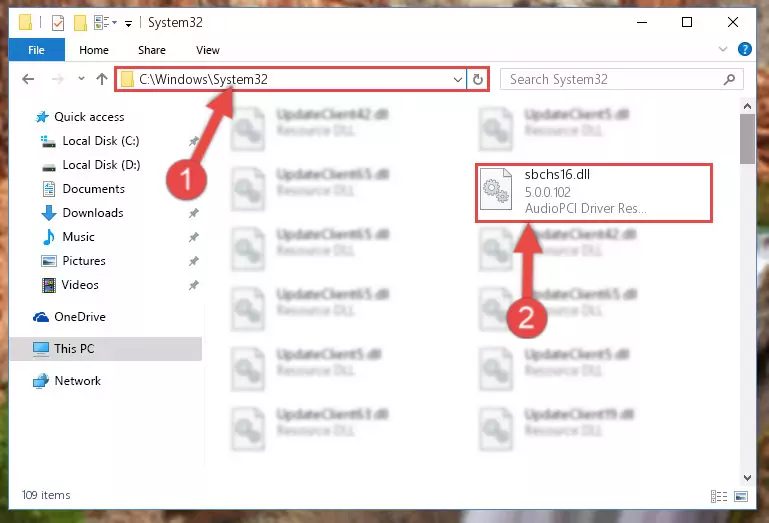The height and width of the screenshot is (523, 769).
Task: Open Downloads in Quick access
Action: (93, 213)
